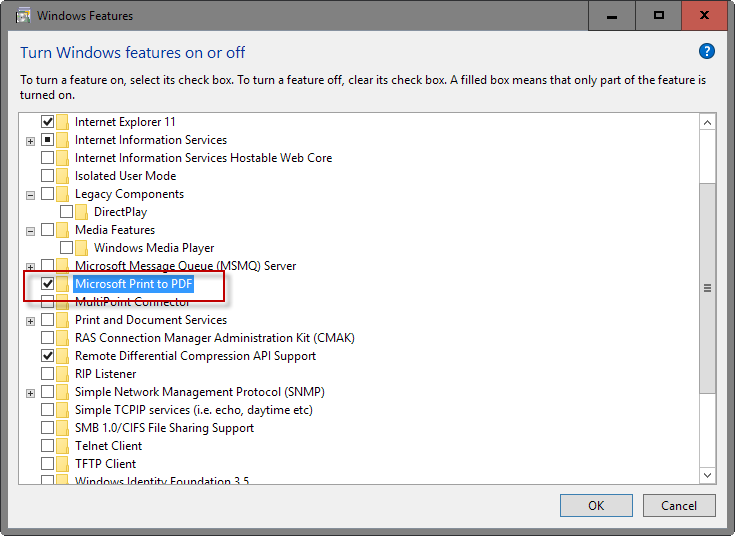
Task: Click the Windows Features title bar icon
Action: tap(23, 15)
